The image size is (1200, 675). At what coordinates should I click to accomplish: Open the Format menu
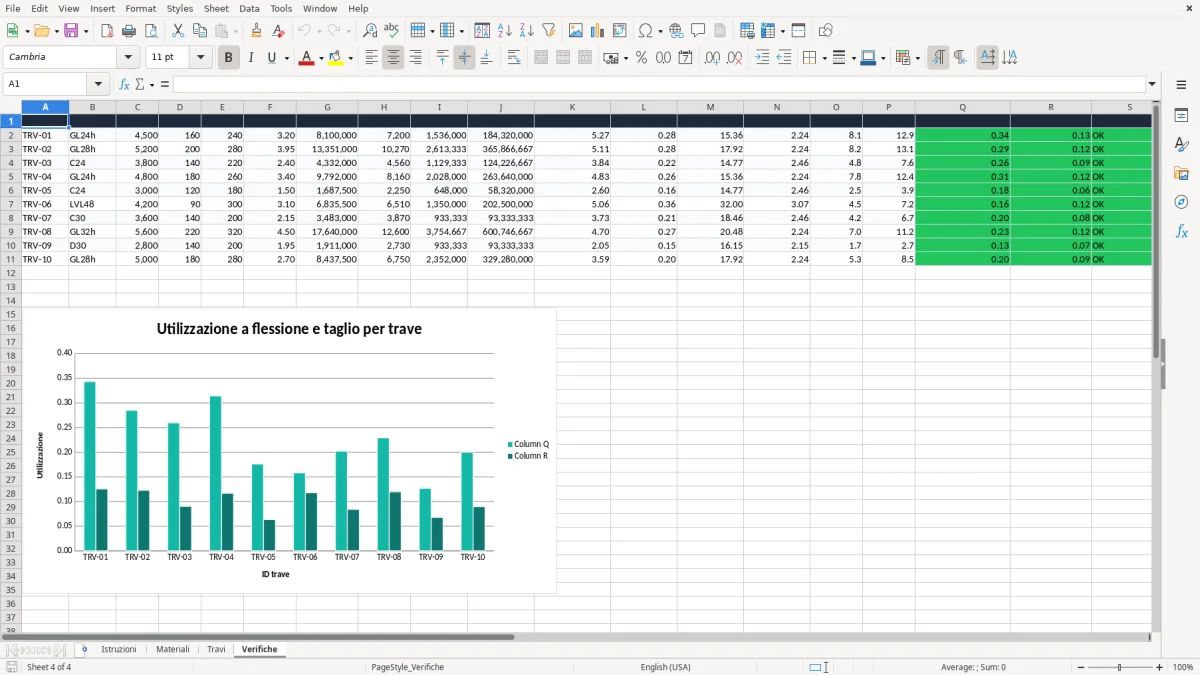coord(141,8)
